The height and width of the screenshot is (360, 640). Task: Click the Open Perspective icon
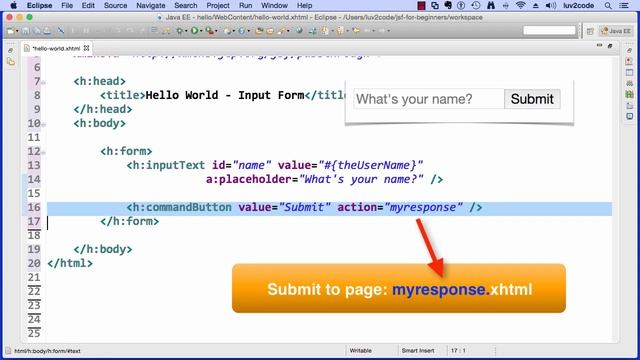[x=590, y=31]
